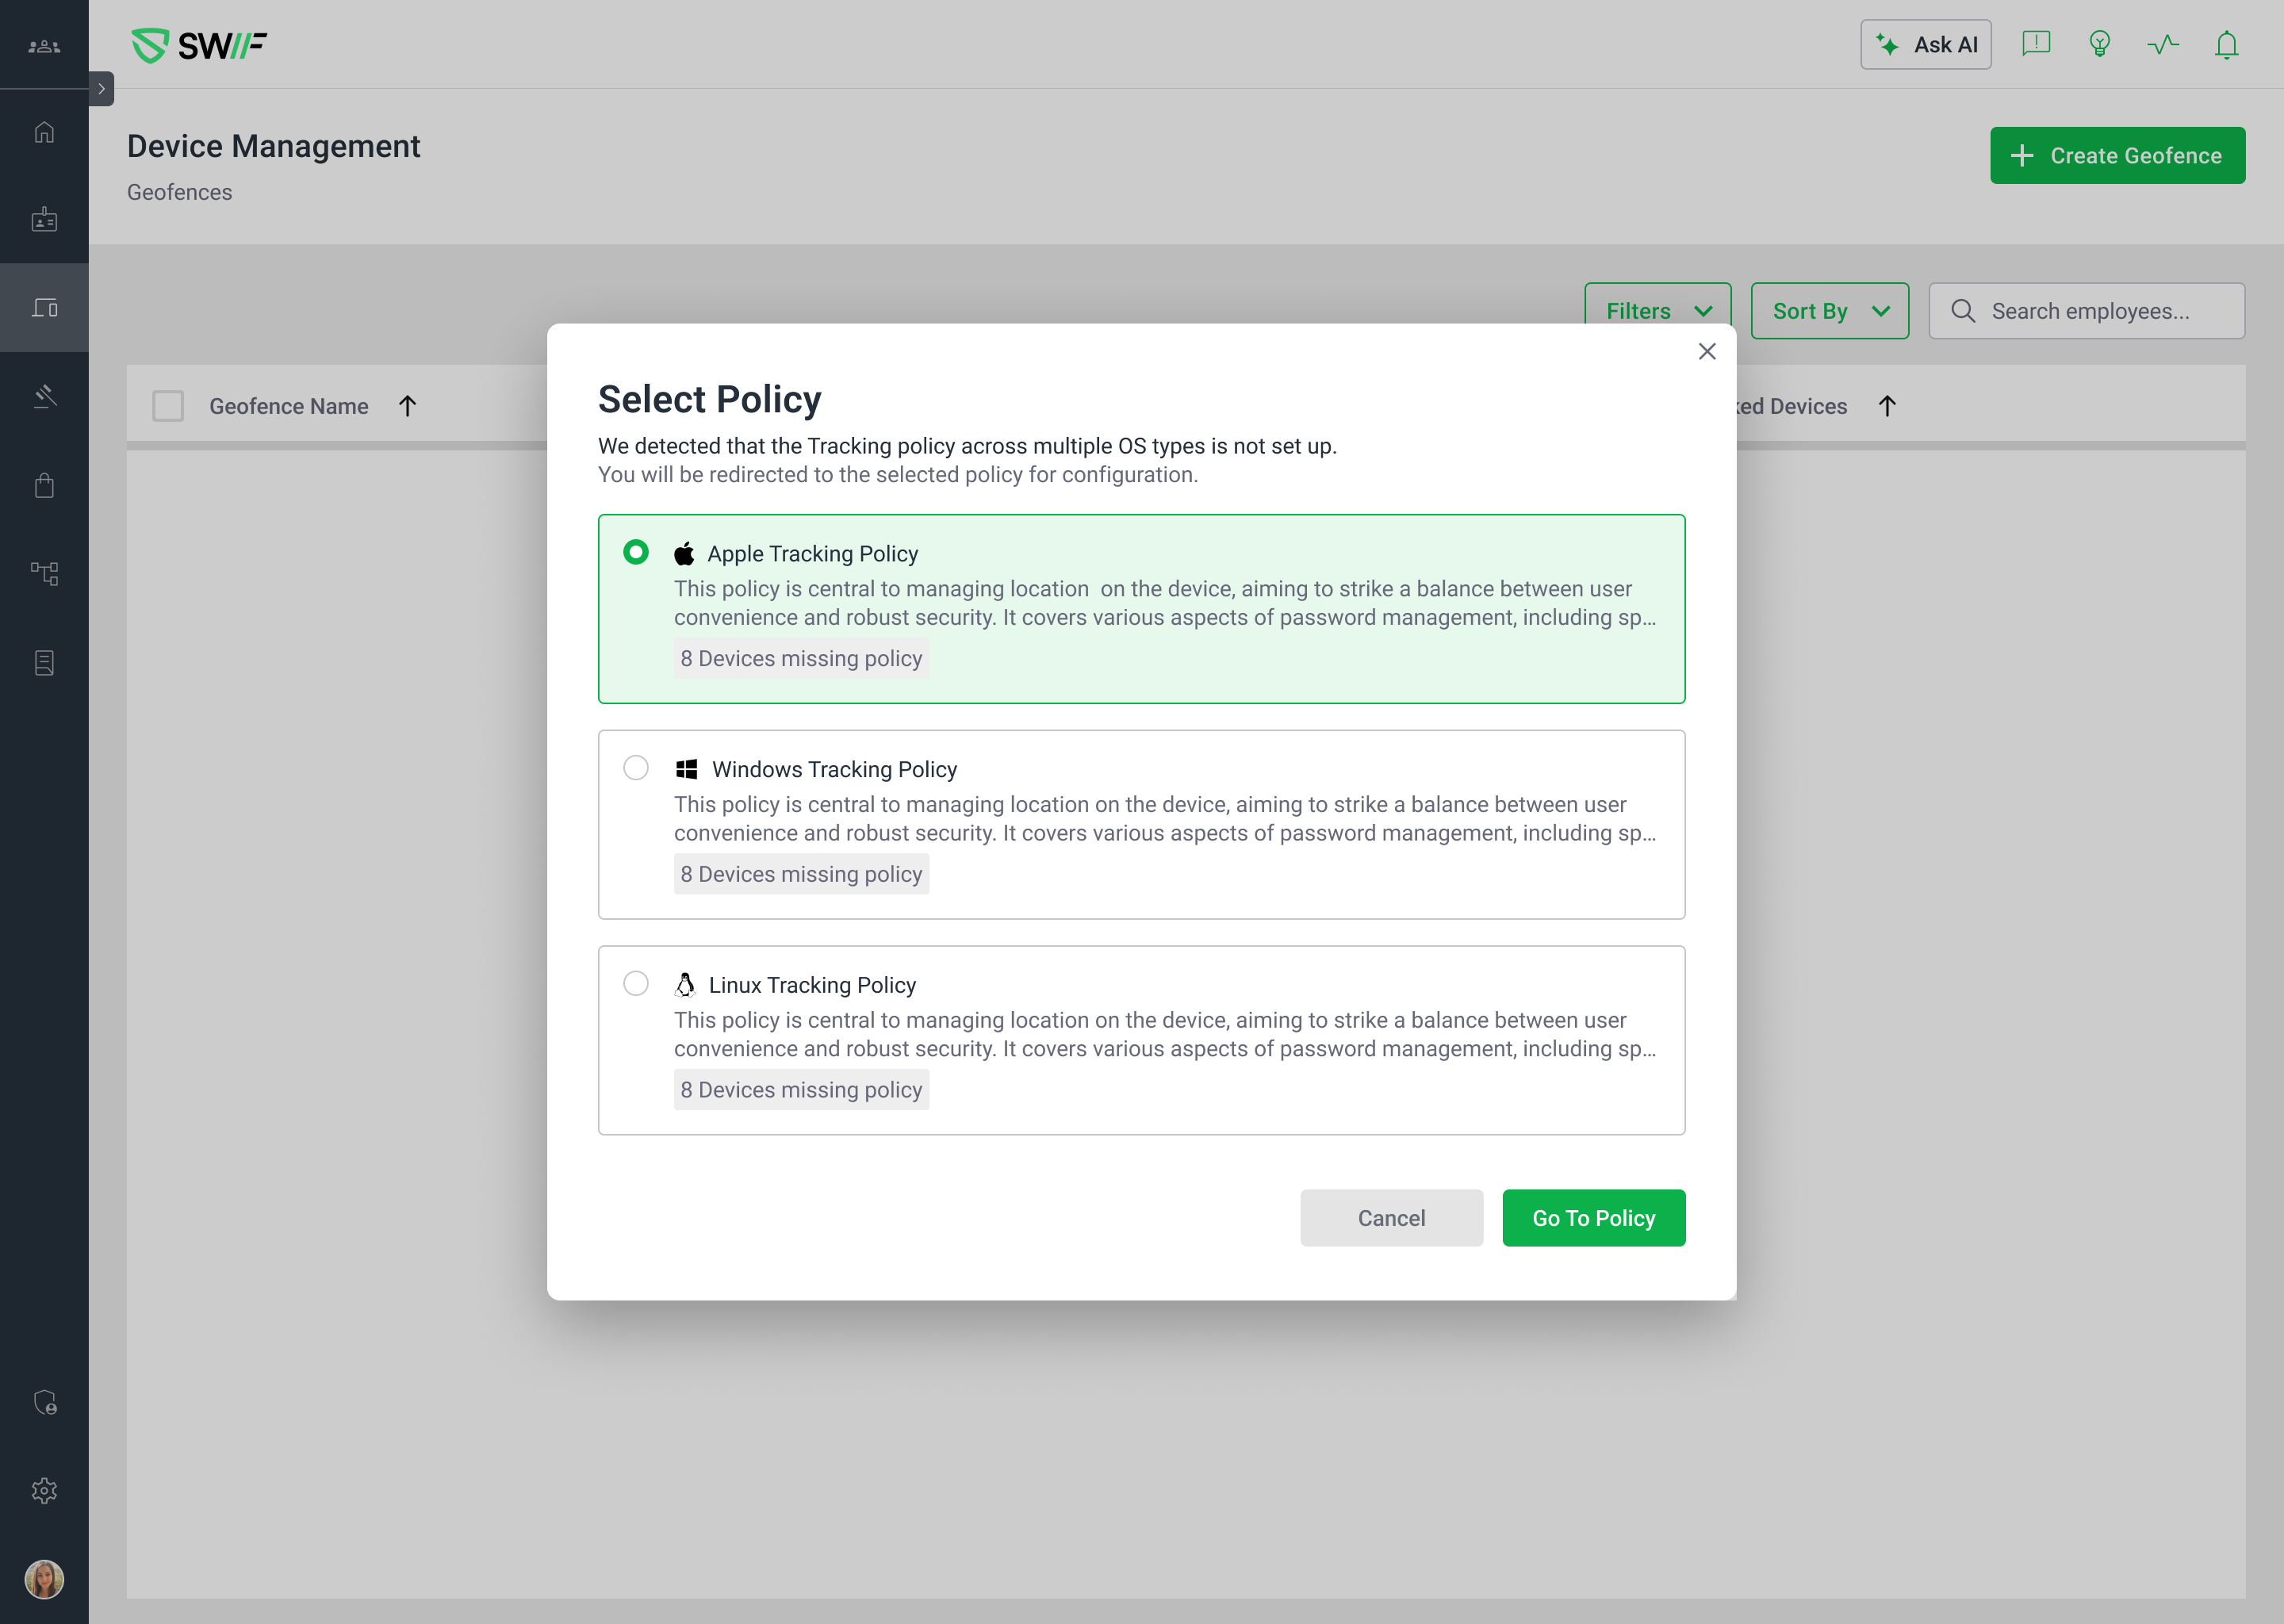Click the org chart hierarchy sidebar icon
2284x1624 pixels.
(x=44, y=573)
